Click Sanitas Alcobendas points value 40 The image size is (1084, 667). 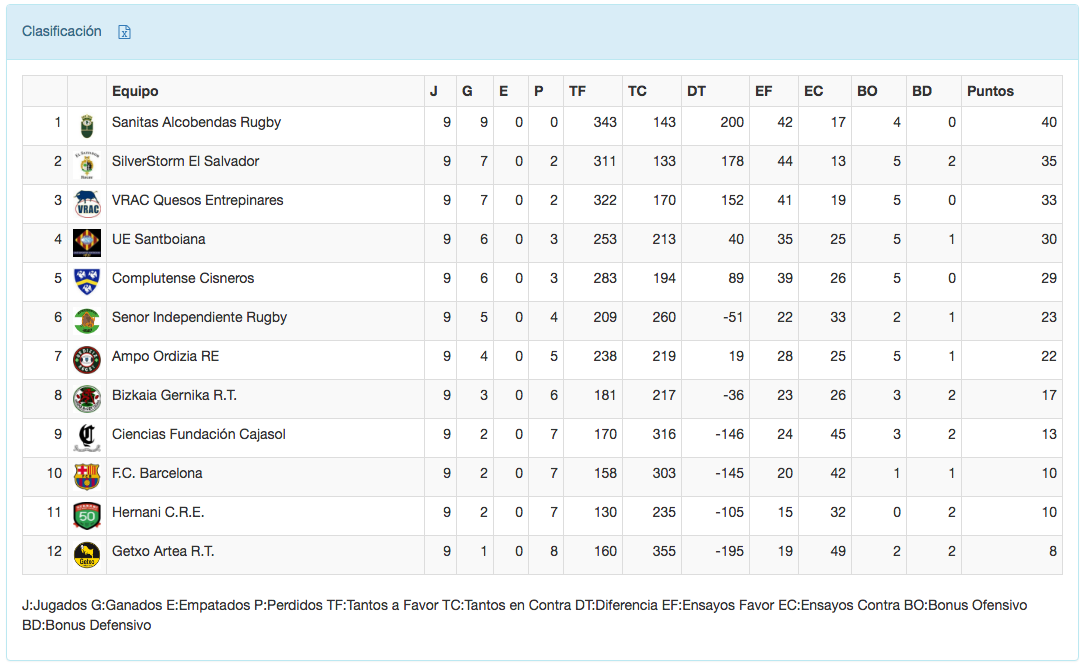pyautogui.click(x=1048, y=122)
